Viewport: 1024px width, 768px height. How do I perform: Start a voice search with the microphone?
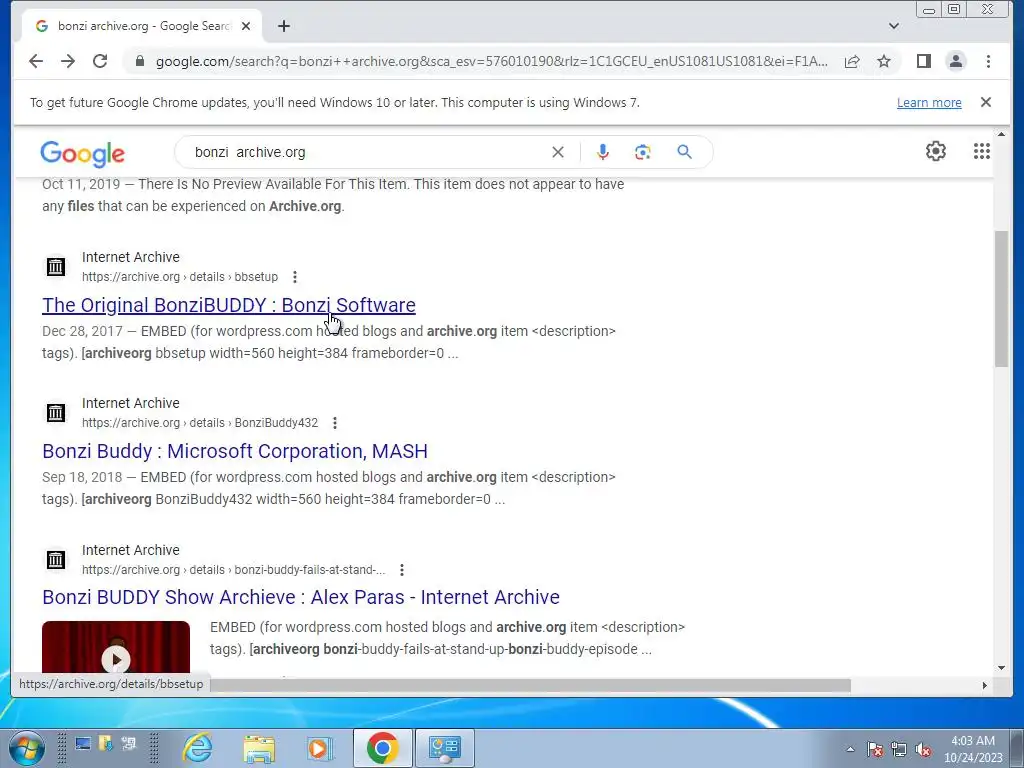tap(602, 152)
